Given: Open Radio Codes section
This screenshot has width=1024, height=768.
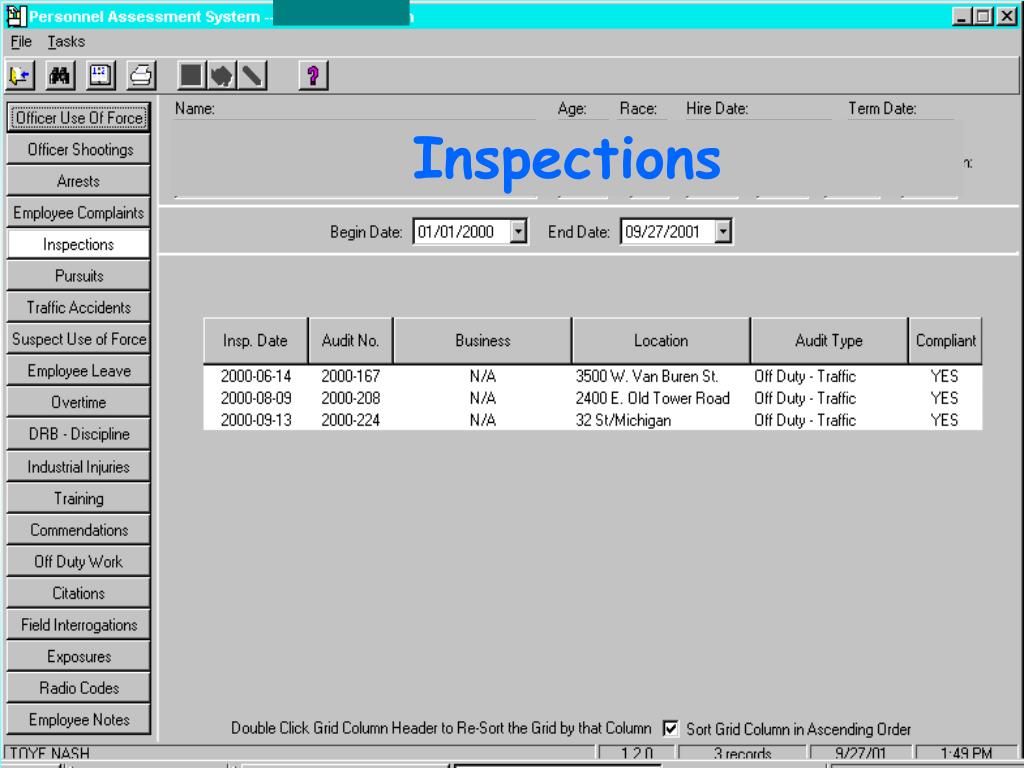Looking at the screenshot, I should click(78, 688).
